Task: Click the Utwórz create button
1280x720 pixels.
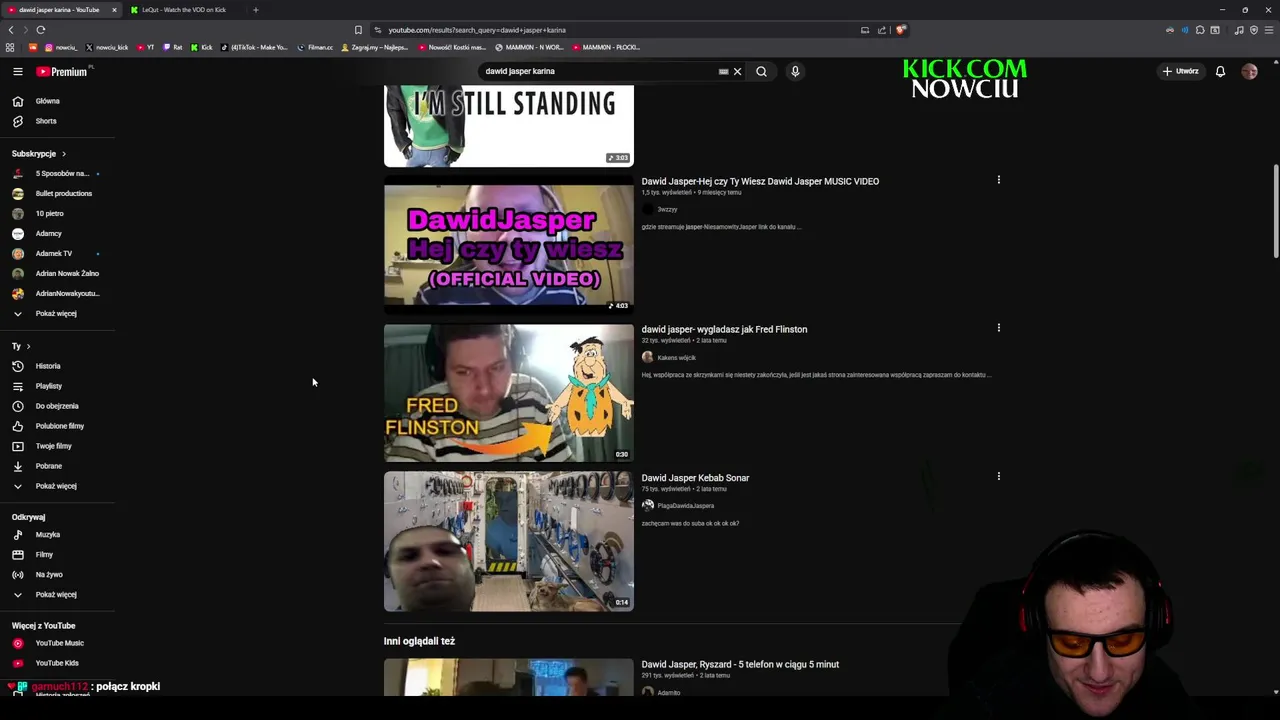Action: pos(1180,71)
